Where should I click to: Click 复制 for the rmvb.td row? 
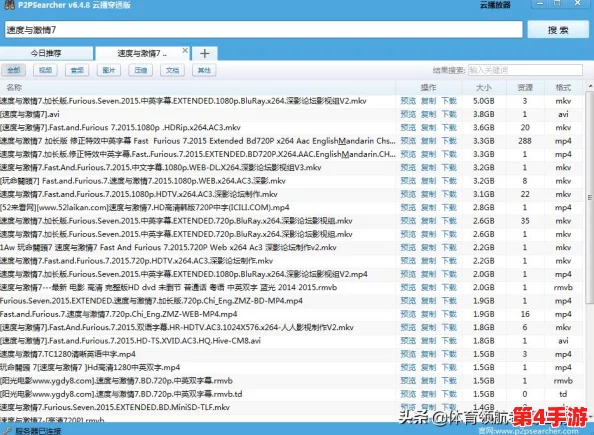[428, 394]
